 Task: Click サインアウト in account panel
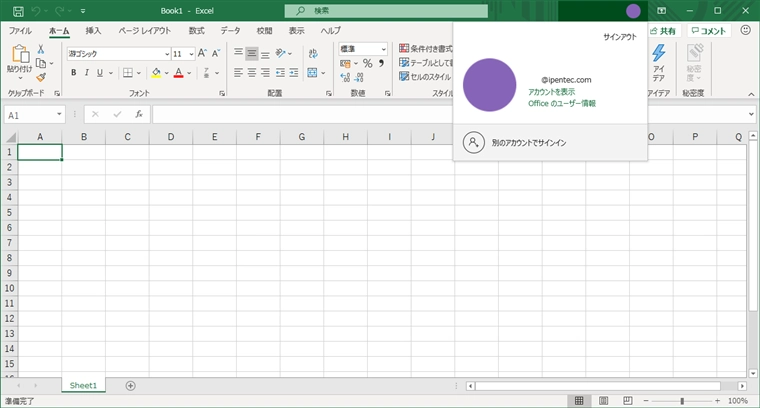point(619,37)
